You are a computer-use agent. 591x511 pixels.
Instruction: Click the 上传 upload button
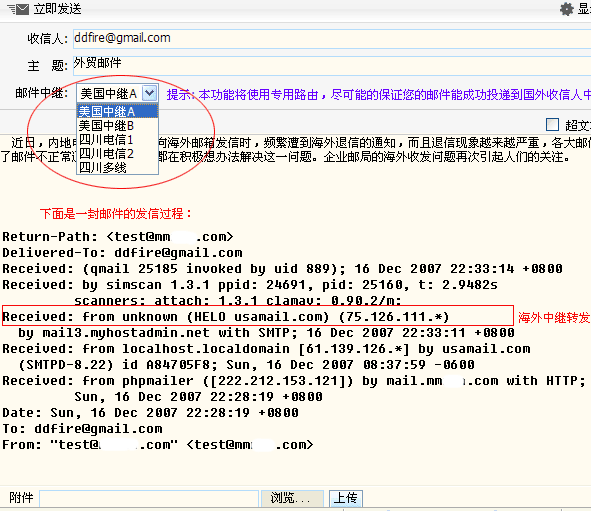(x=346, y=499)
